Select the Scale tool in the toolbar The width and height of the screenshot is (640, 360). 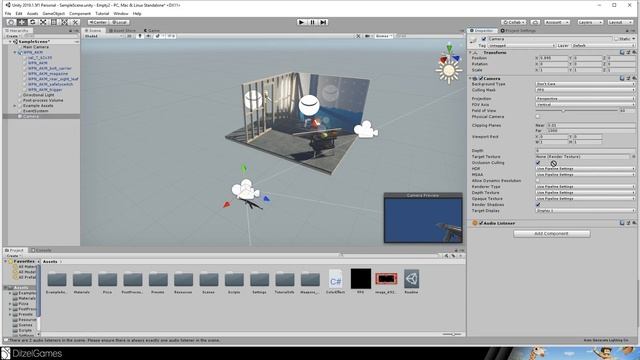click(43, 22)
